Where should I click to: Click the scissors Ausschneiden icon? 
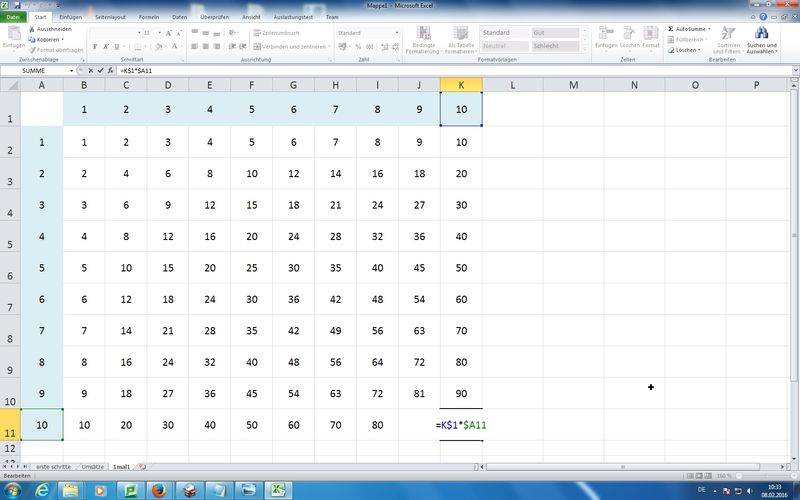coord(32,29)
